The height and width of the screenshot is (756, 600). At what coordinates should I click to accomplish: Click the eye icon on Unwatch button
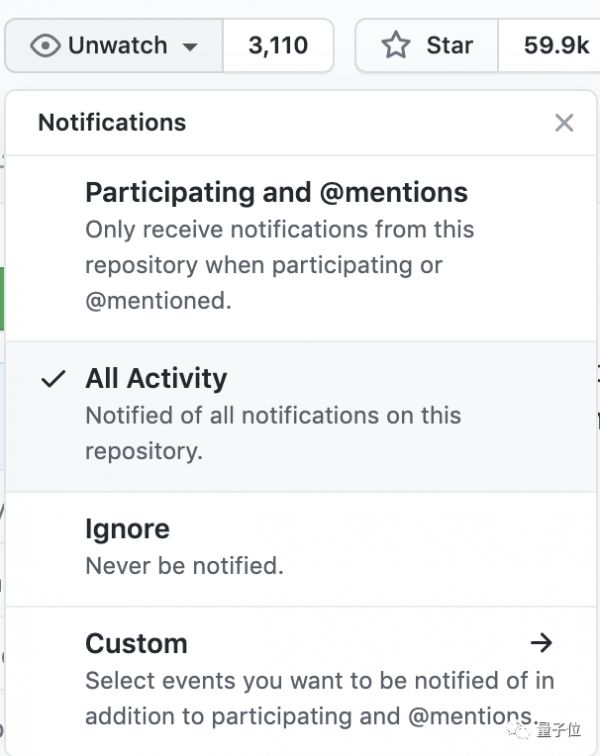[x=45, y=46]
